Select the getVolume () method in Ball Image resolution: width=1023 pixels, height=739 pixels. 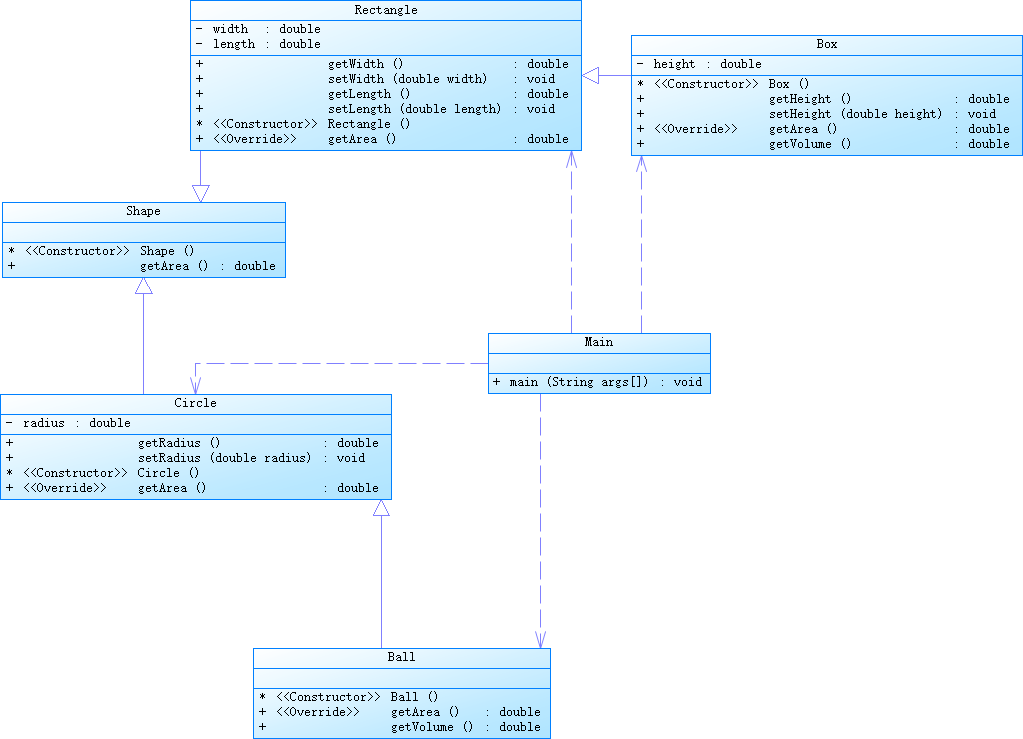pos(399,727)
